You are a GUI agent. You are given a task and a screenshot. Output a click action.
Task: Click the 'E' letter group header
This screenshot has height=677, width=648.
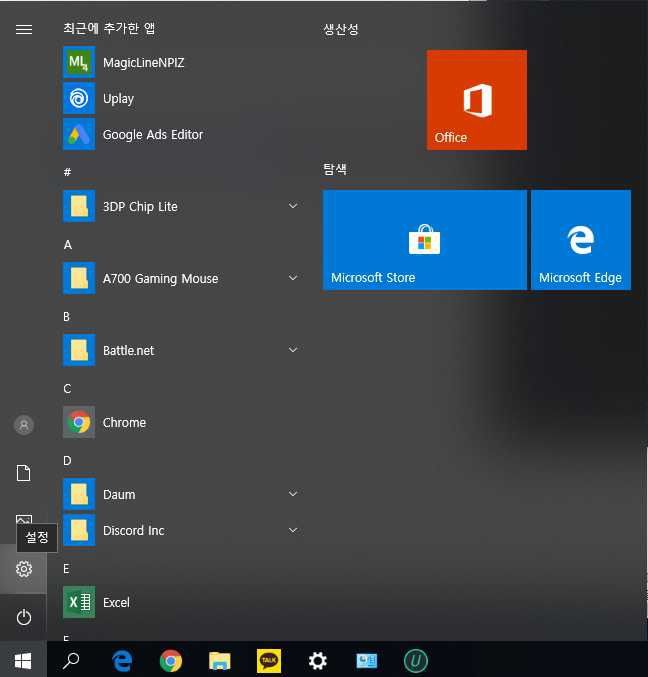tap(66, 569)
